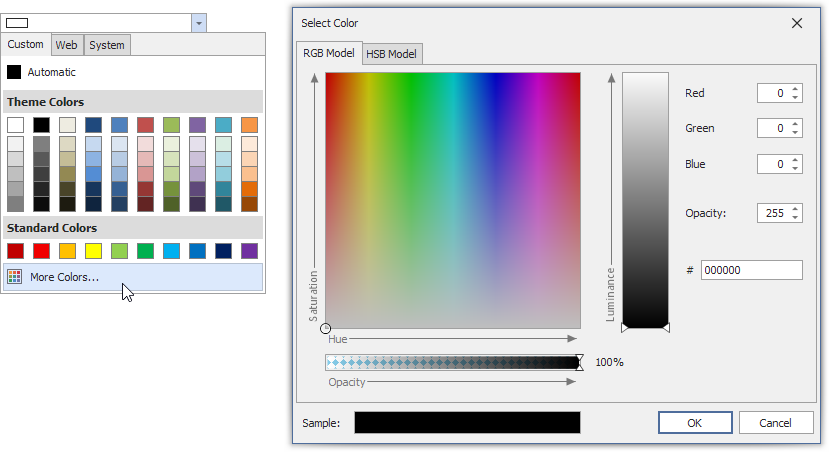
Task: Click the Blue value field
Action: point(773,164)
